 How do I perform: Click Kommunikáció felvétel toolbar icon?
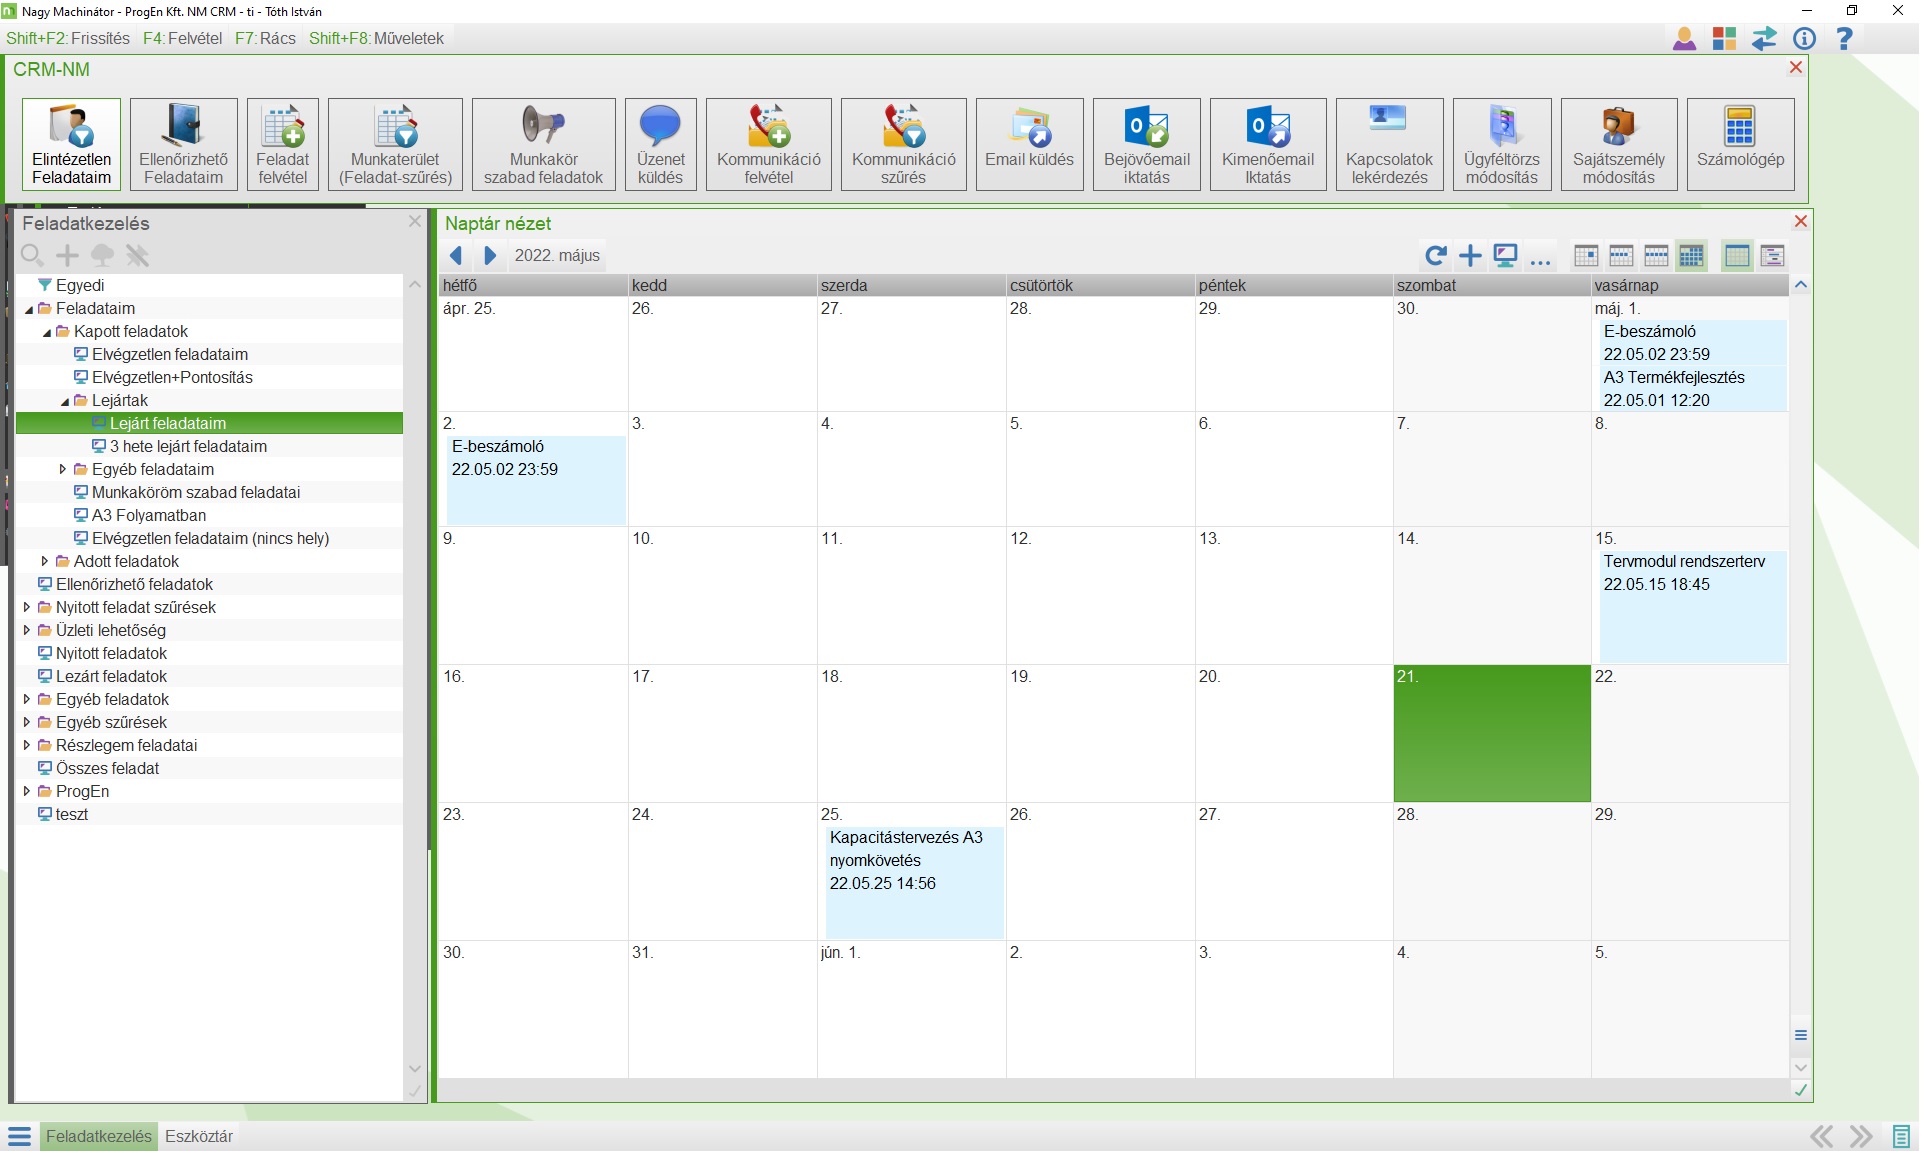(768, 144)
